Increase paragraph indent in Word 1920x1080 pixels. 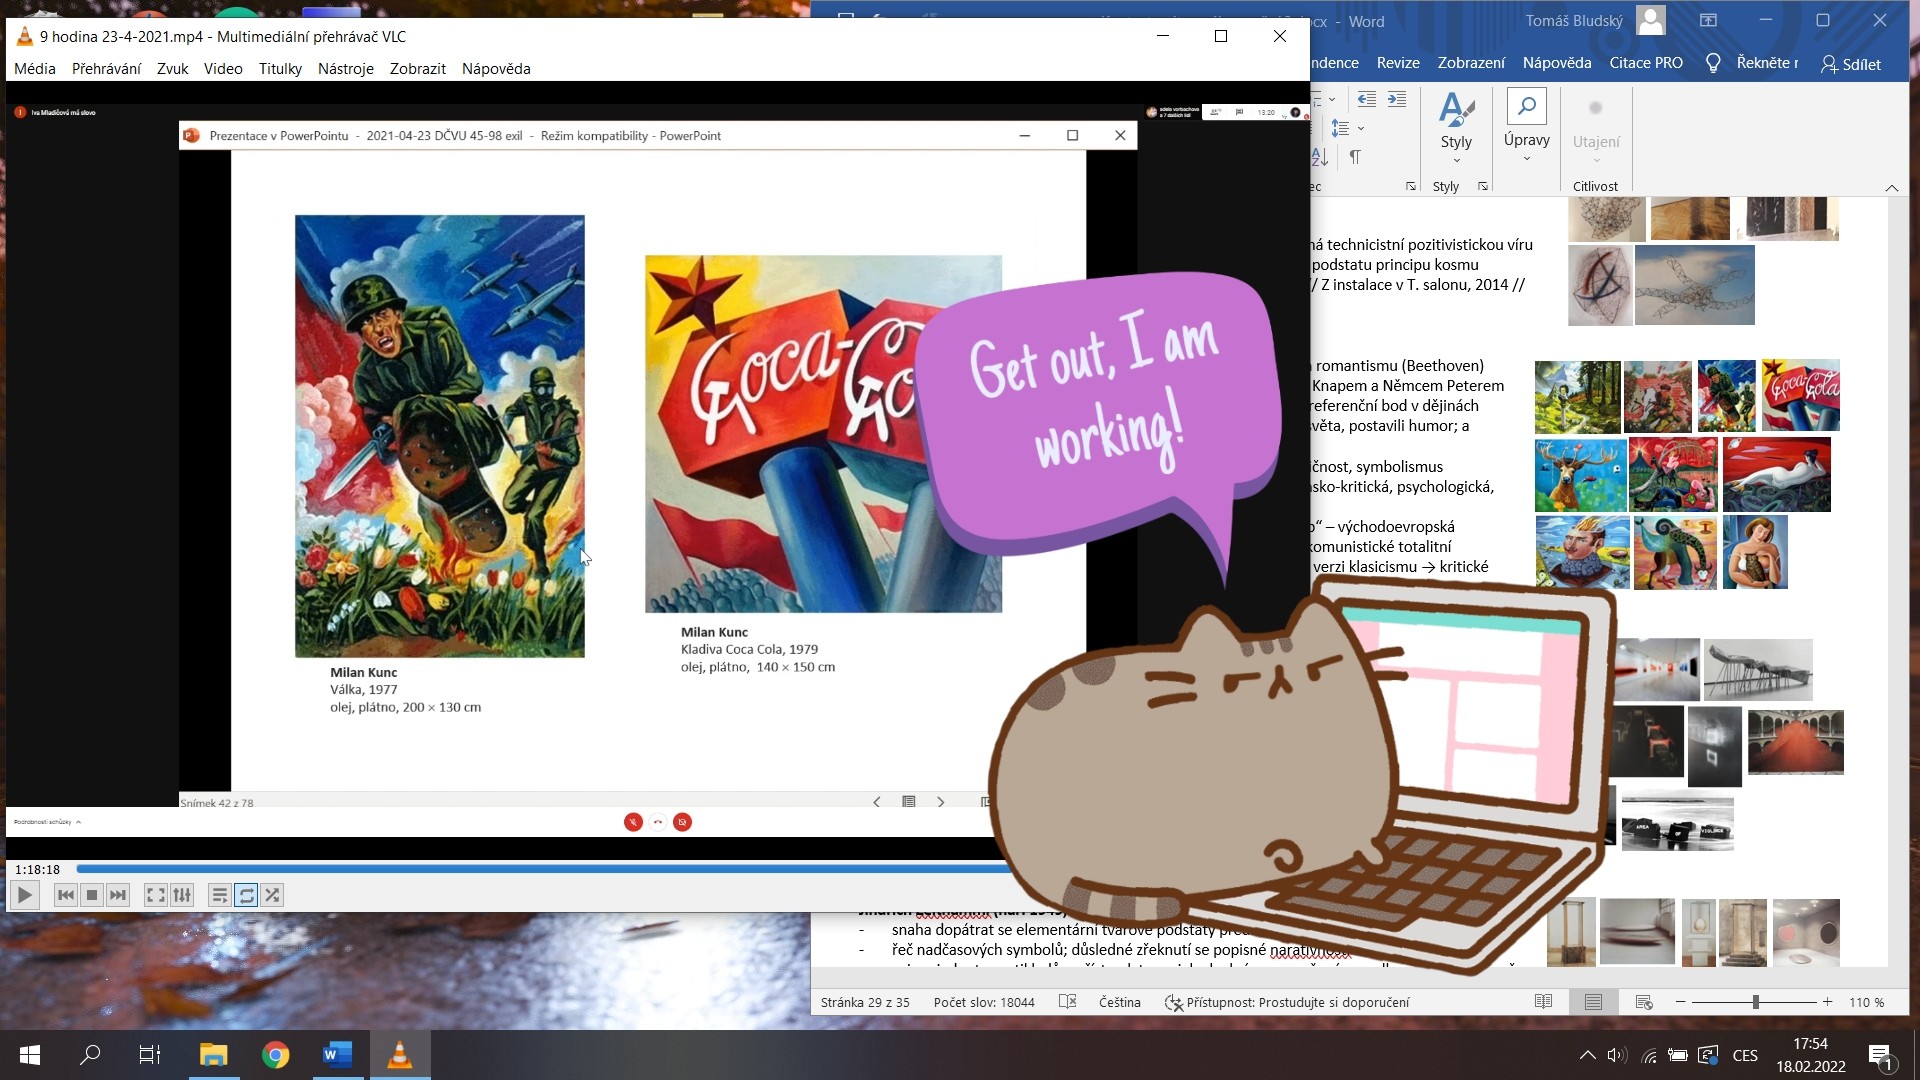tap(1397, 99)
